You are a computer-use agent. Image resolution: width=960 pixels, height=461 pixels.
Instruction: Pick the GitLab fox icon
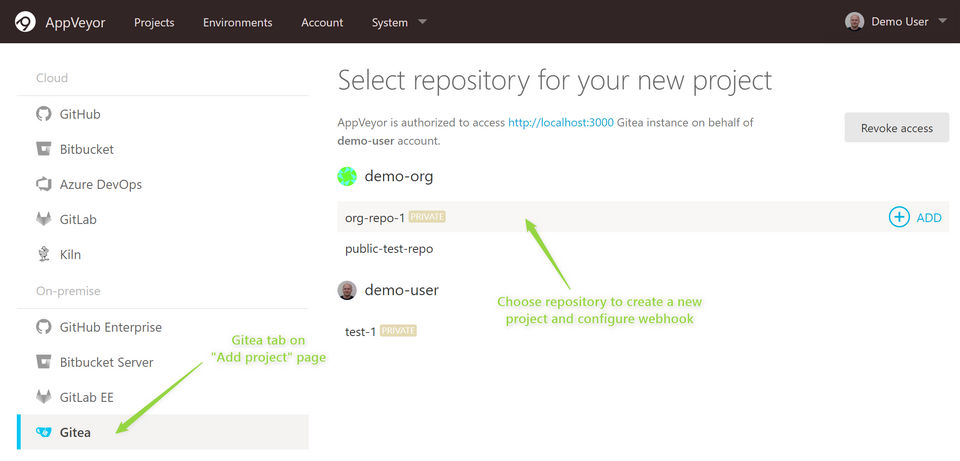(x=43, y=219)
